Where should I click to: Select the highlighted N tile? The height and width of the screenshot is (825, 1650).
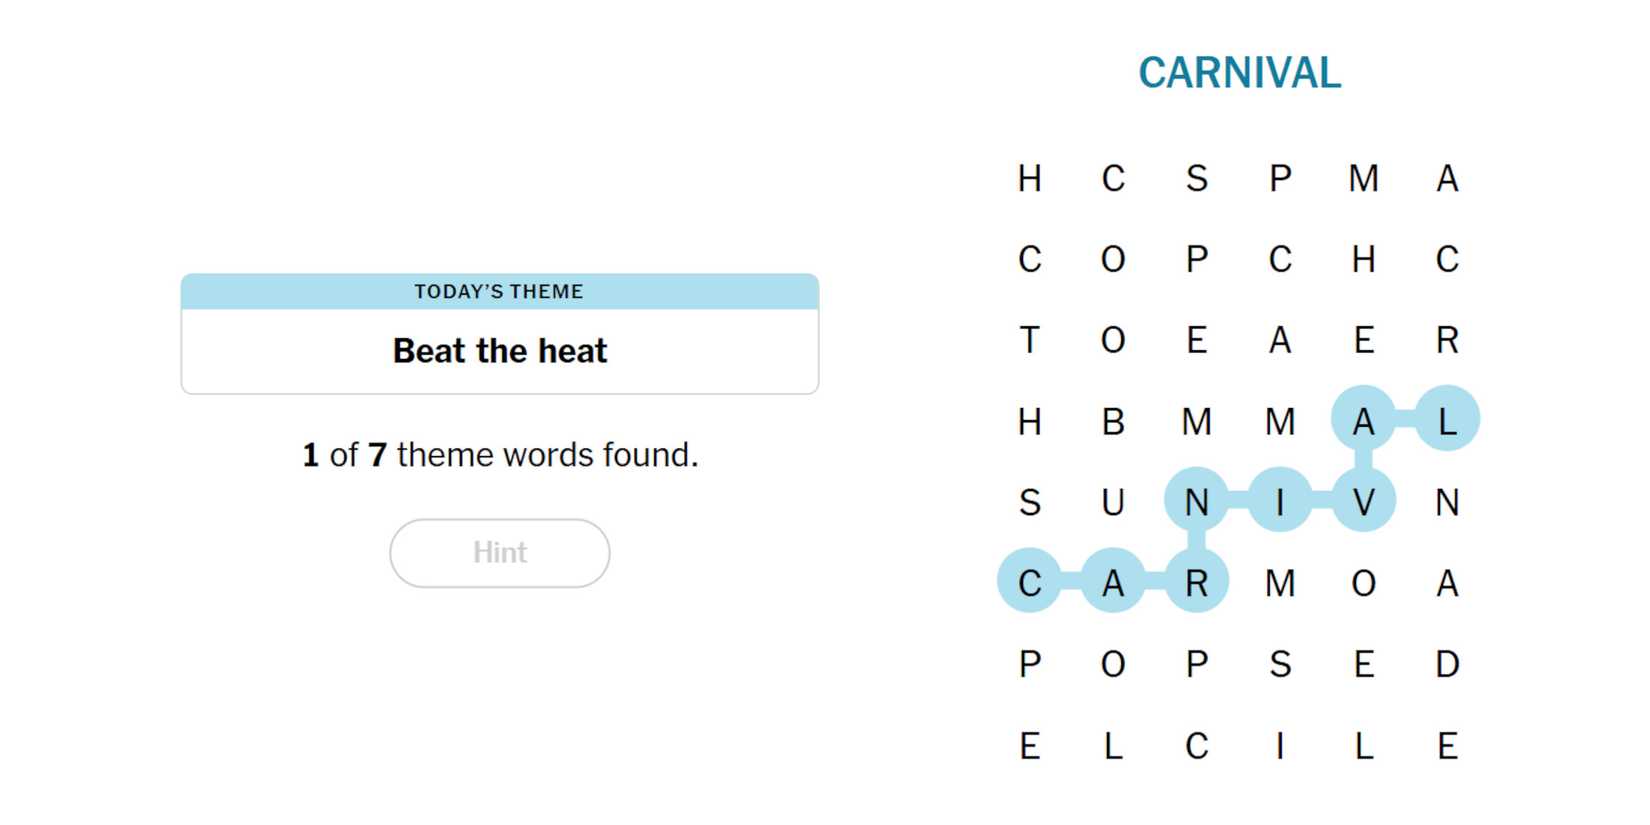[x=1196, y=502]
